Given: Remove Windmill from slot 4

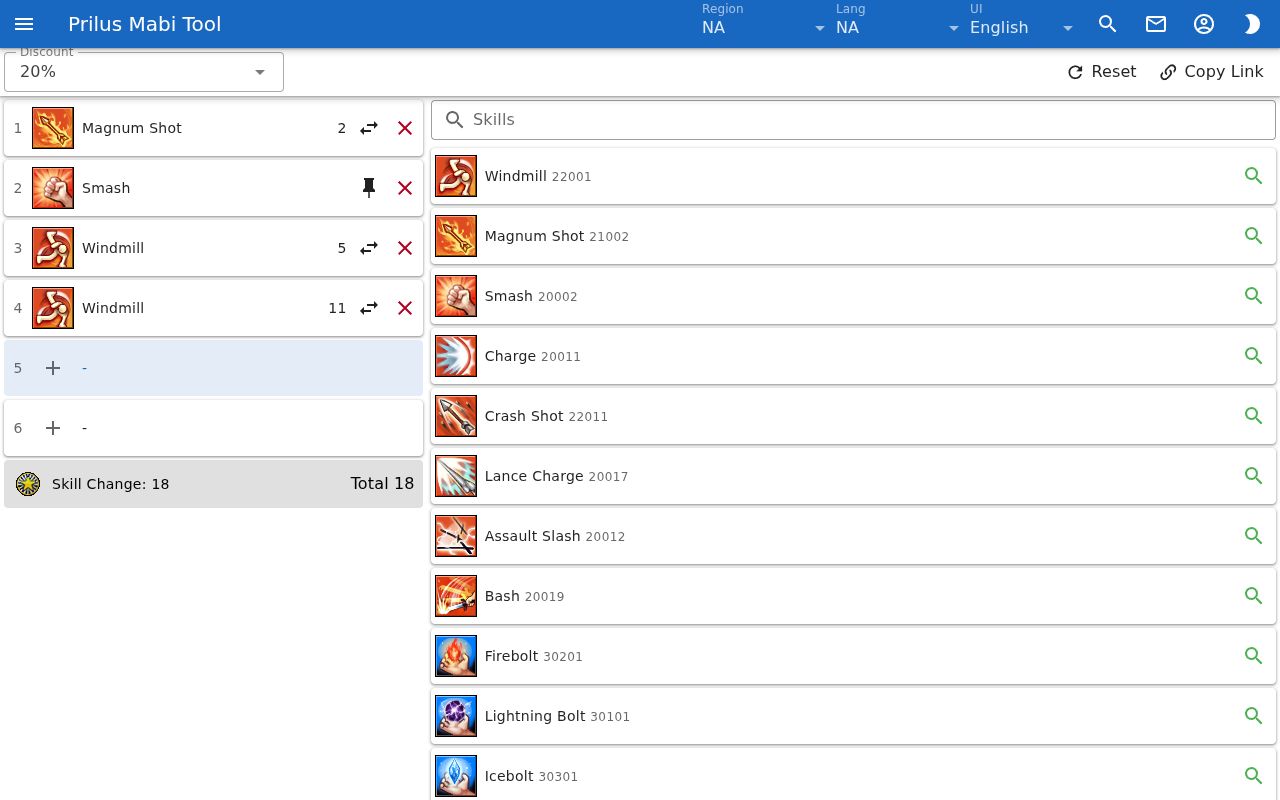Looking at the screenshot, I should pyautogui.click(x=405, y=308).
